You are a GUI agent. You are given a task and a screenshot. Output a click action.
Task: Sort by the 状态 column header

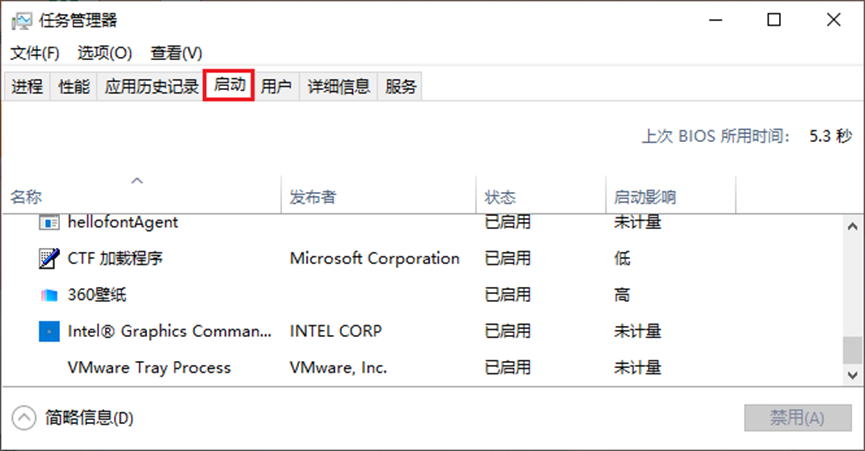(x=541, y=195)
